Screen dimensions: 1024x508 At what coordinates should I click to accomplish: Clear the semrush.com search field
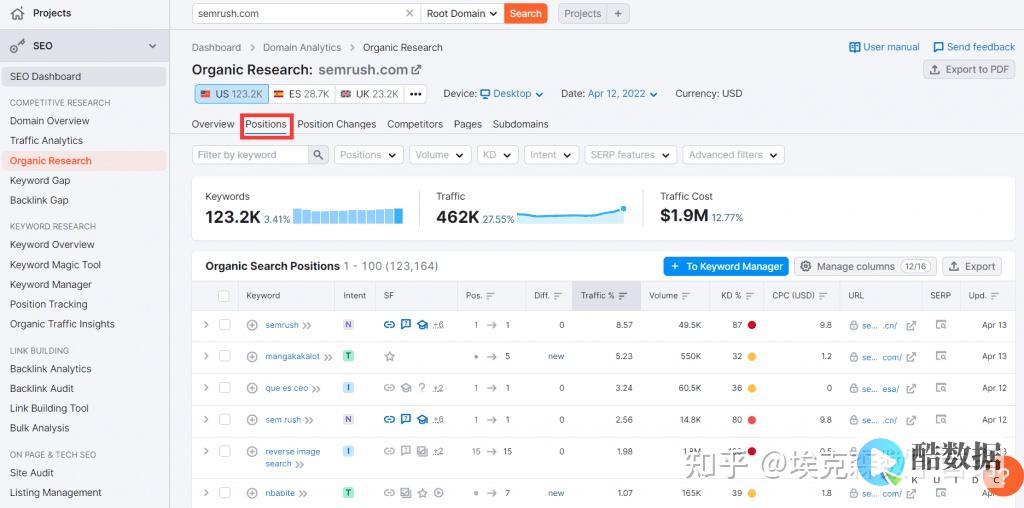(409, 13)
